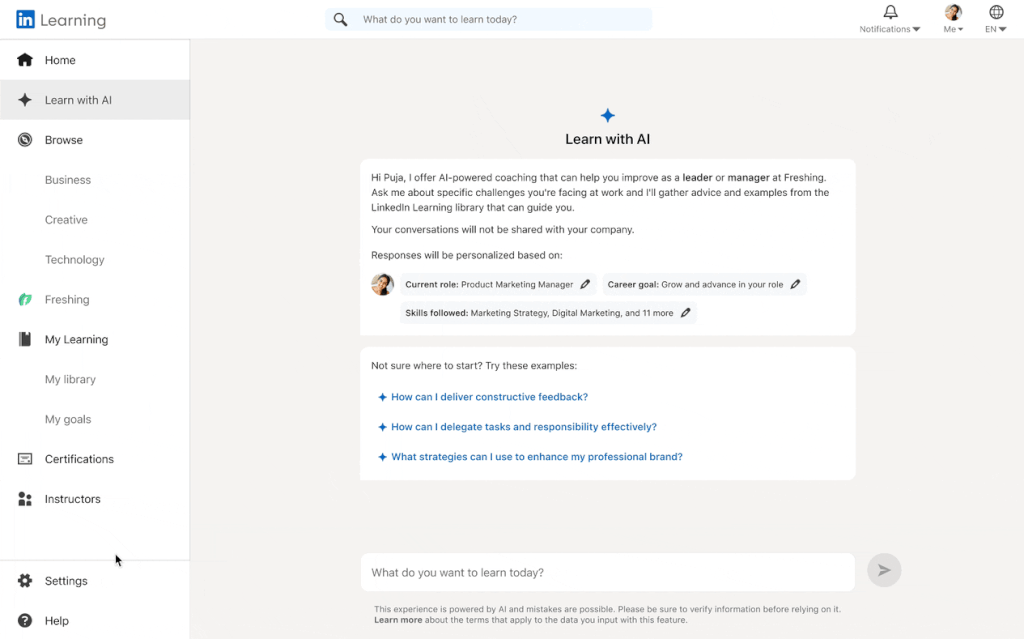Expand the Notifications dropdown
The image size is (1024, 639).
[889, 29]
